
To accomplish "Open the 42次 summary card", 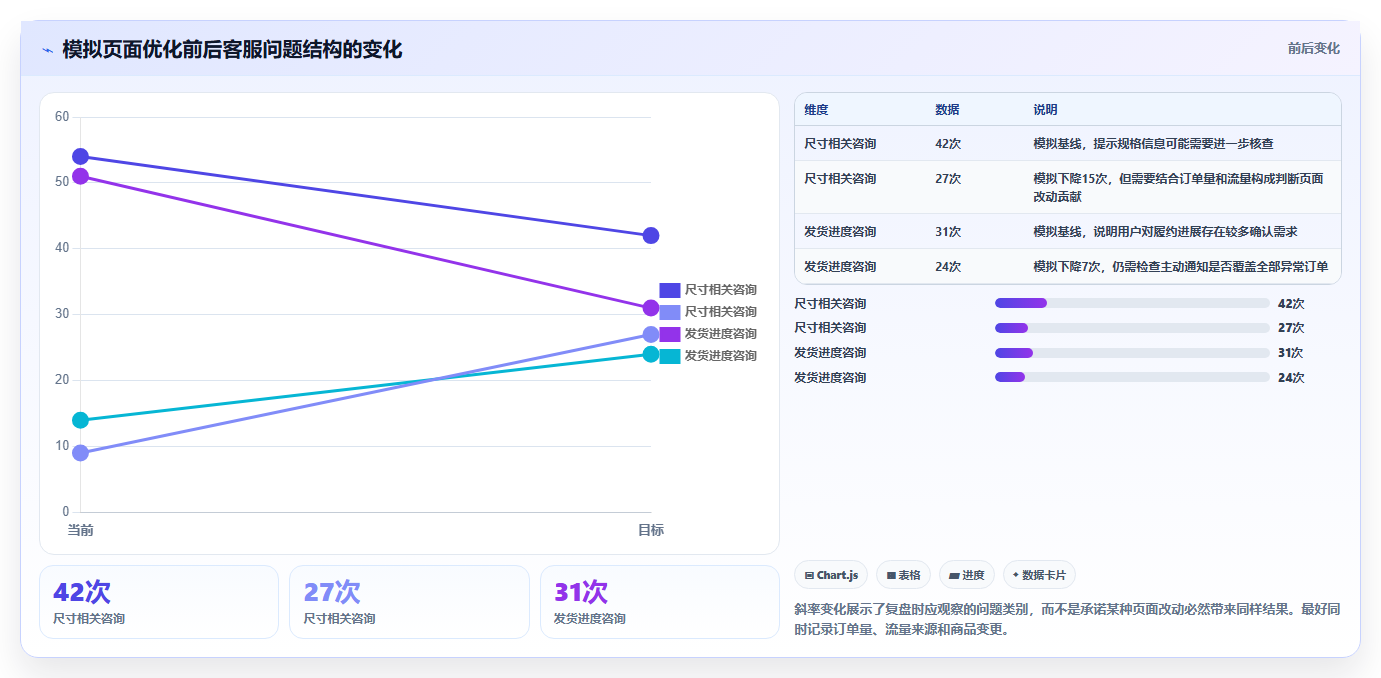I will coord(159,602).
